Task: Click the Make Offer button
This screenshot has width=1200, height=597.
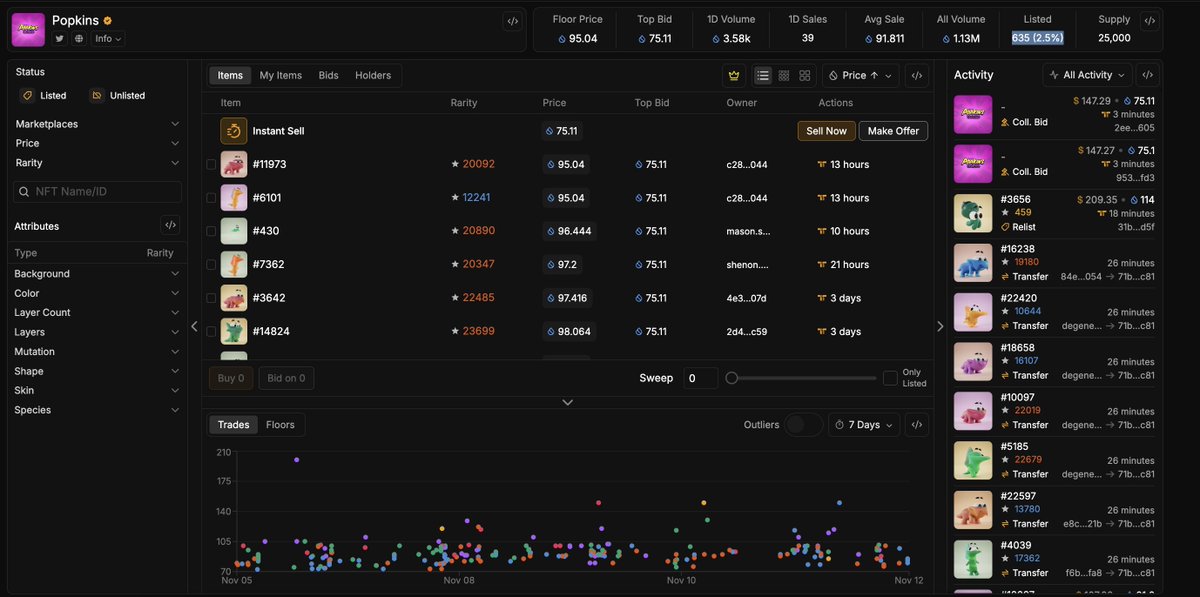Action: pos(894,131)
